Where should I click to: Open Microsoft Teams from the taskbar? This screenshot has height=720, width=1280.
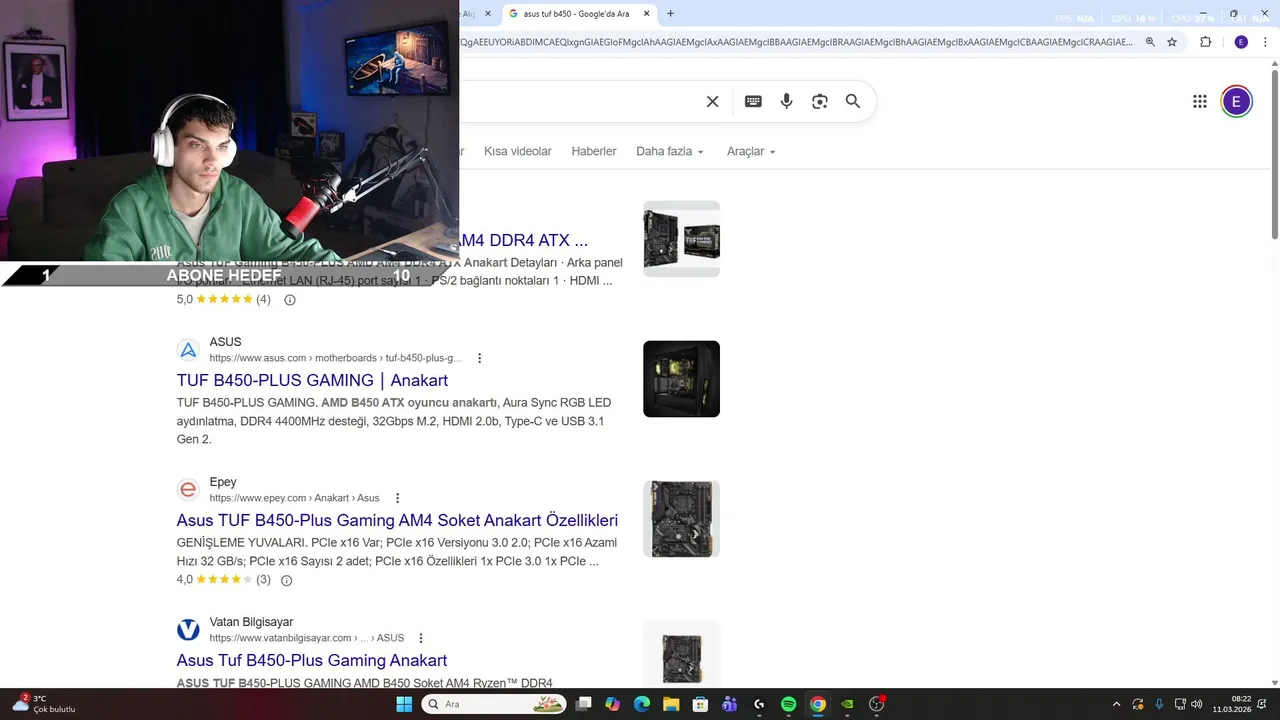coord(730,704)
